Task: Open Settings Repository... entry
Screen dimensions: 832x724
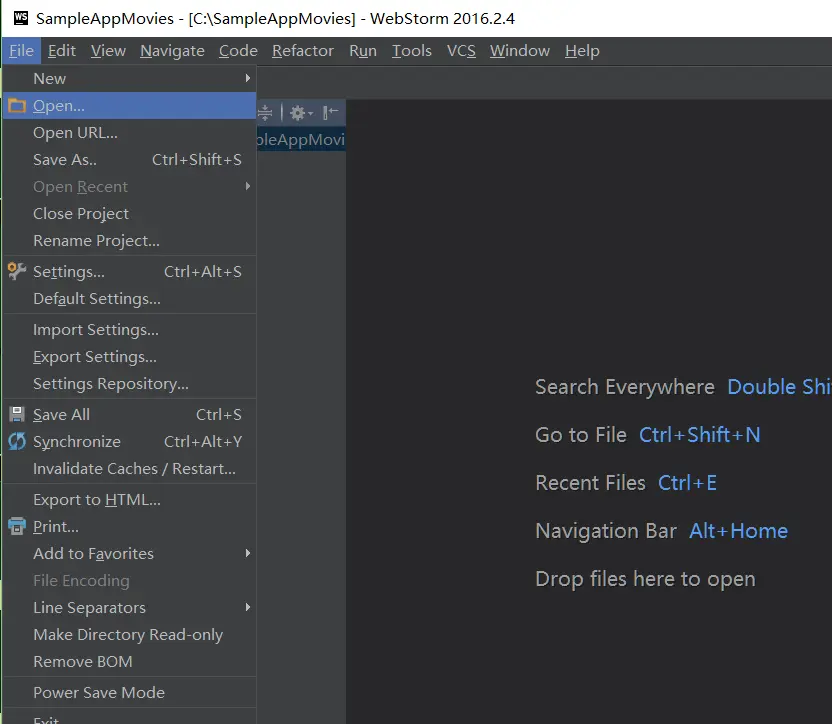Action: click(x=129, y=384)
